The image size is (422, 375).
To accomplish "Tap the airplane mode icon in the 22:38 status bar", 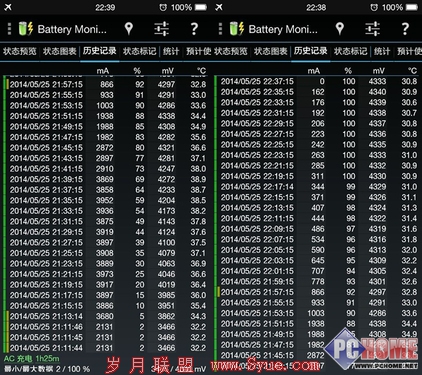I will (219, 7).
